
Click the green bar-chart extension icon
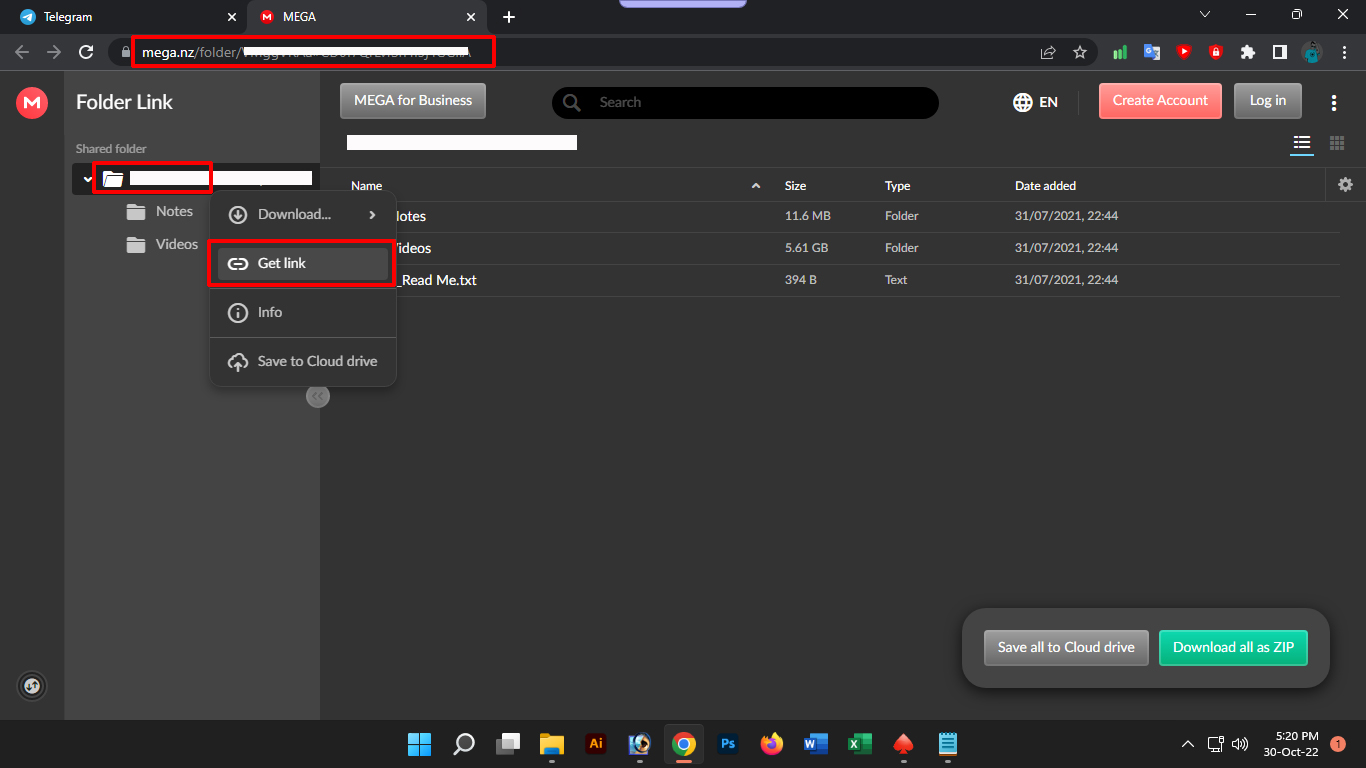[1120, 52]
